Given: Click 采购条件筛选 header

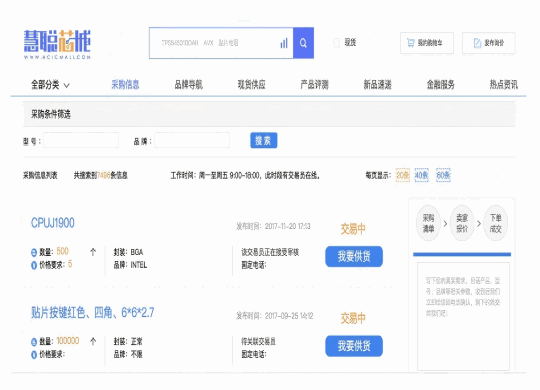Looking at the screenshot, I should 51,114.
